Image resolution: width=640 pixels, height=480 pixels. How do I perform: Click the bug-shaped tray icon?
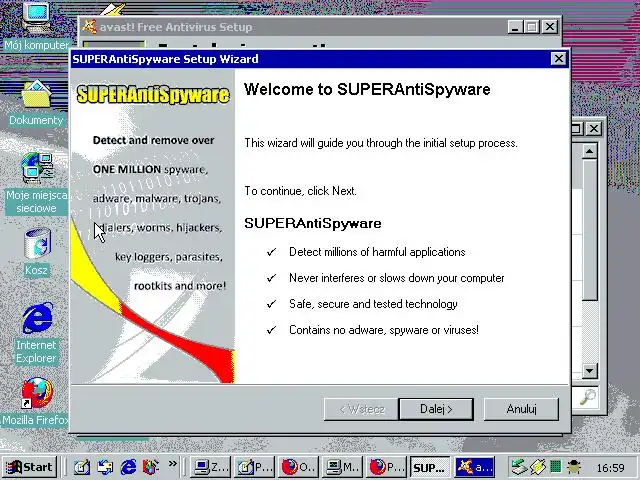pos(574,467)
